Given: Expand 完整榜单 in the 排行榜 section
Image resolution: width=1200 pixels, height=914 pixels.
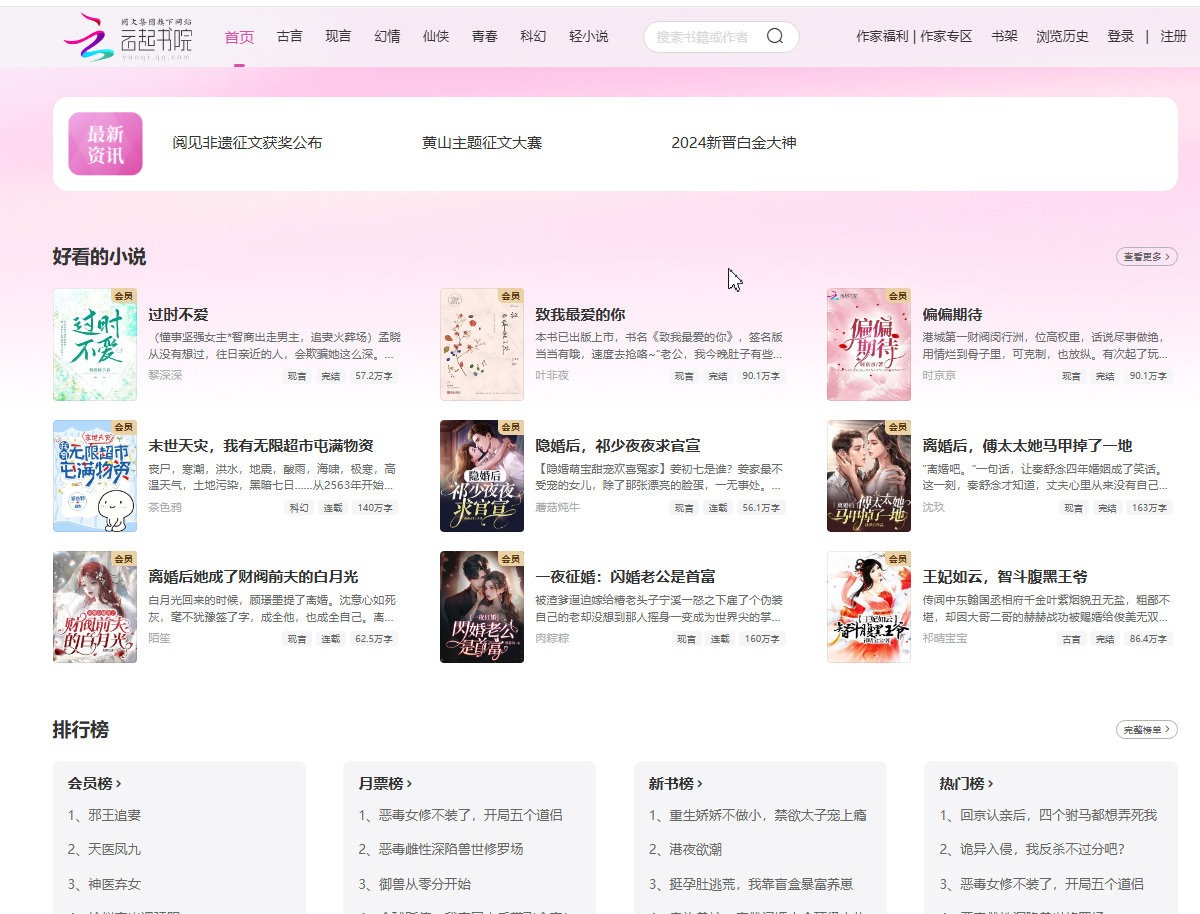Looking at the screenshot, I should pyautogui.click(x=1146, y=730).
